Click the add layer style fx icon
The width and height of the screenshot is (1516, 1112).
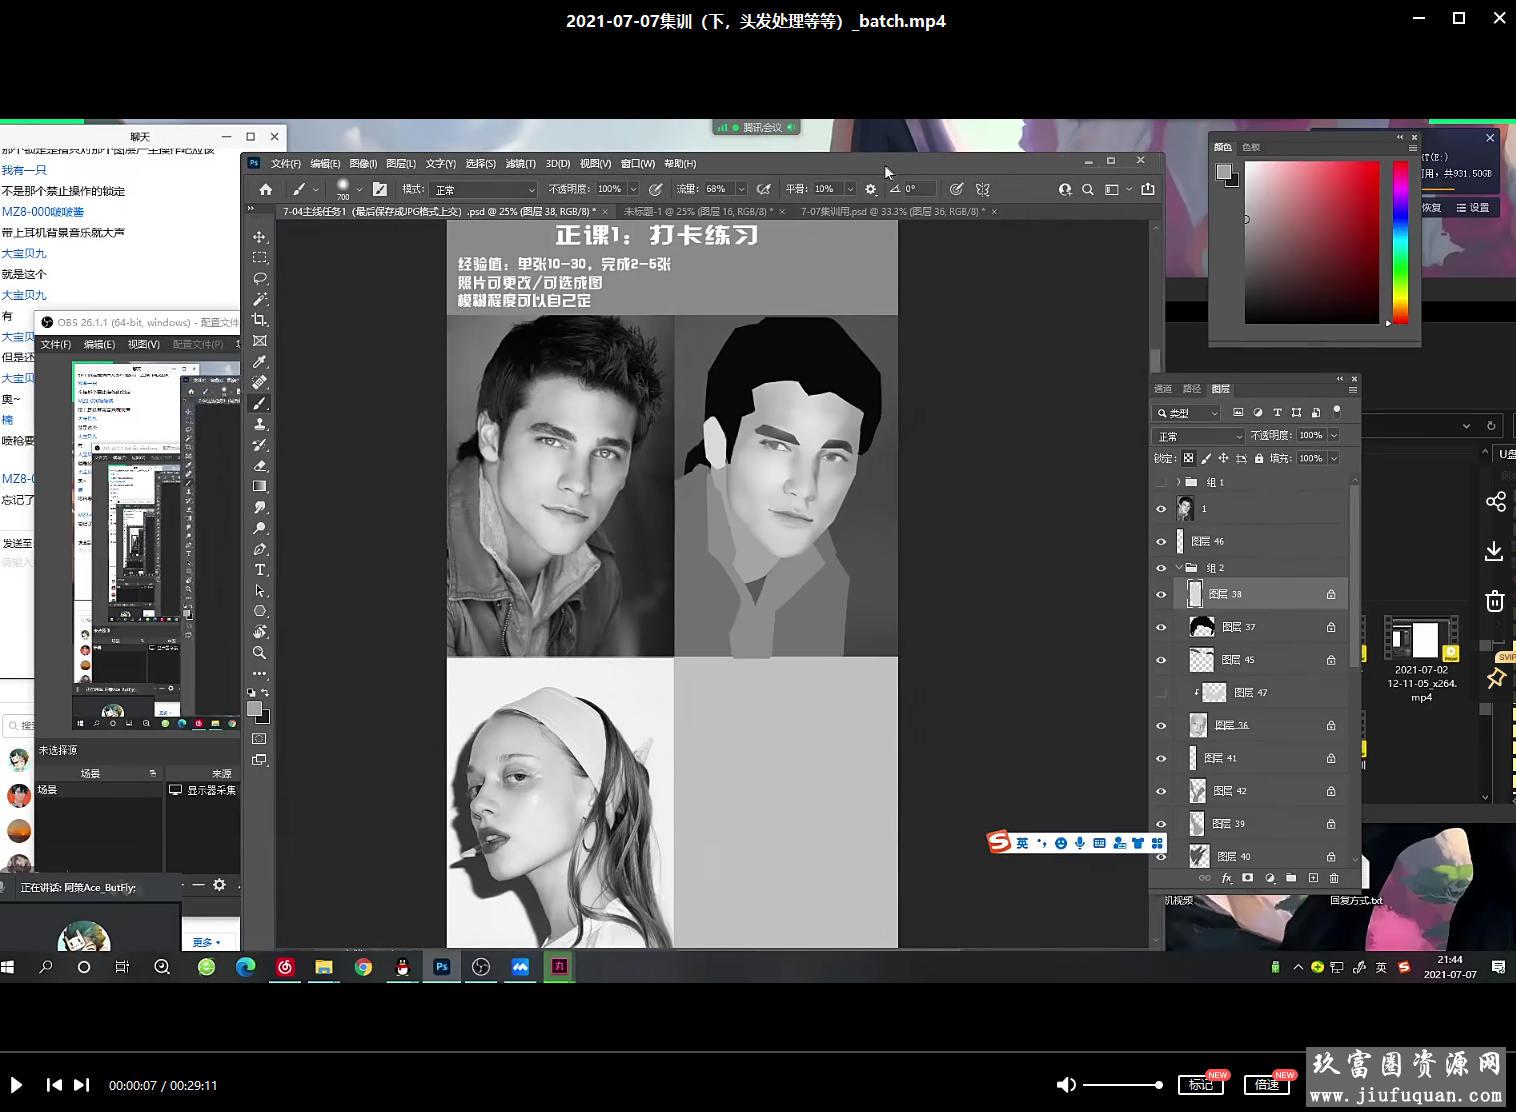point(1227,878)
